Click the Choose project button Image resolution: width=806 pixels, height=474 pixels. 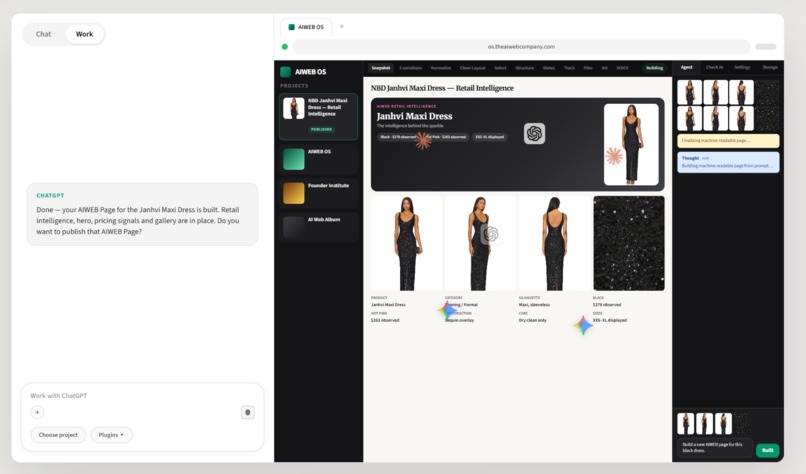[58, 435]
